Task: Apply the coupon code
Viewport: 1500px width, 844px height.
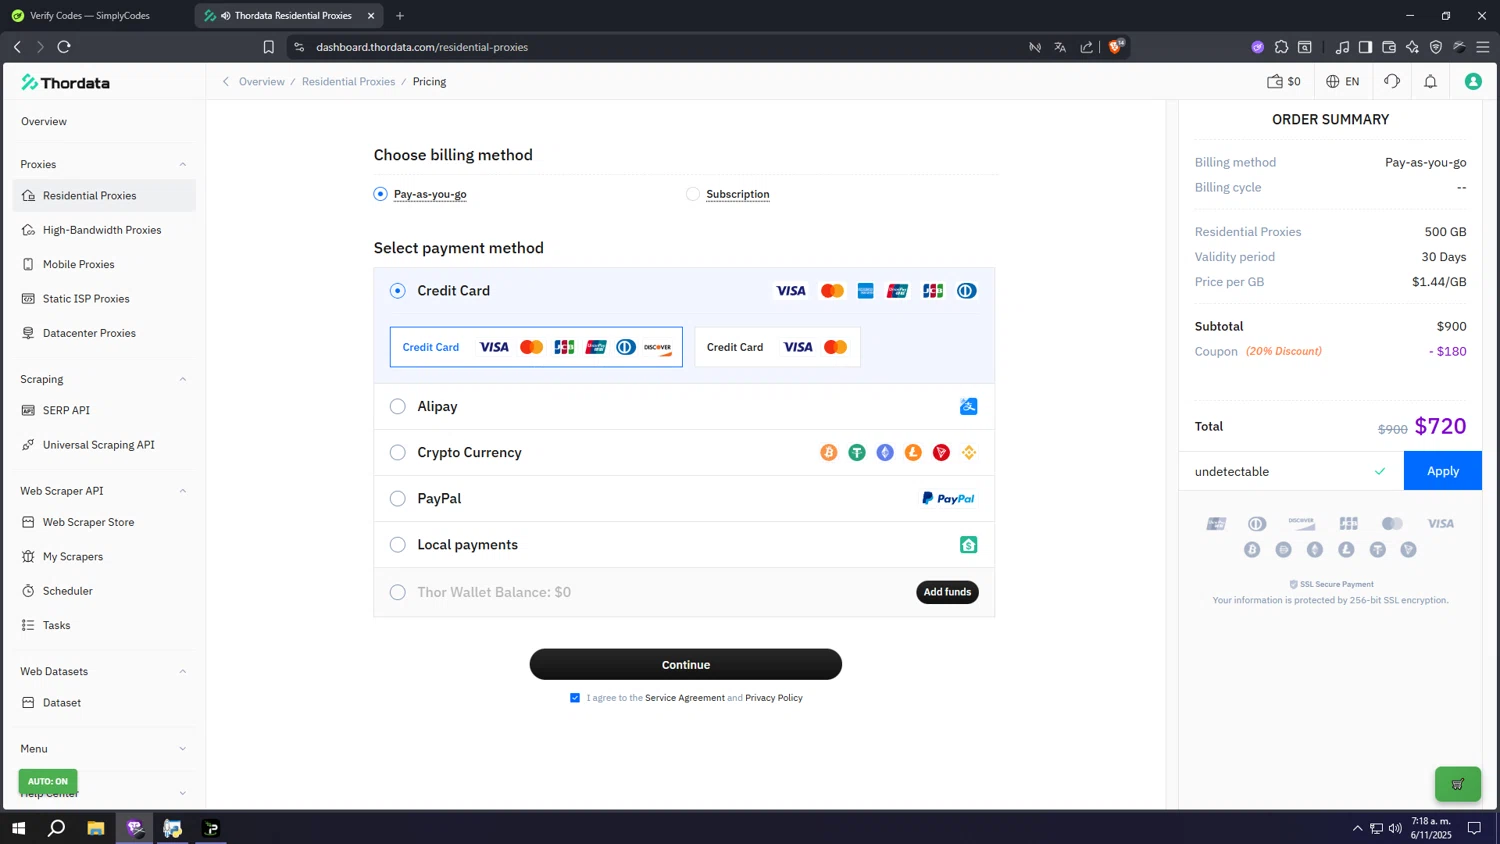Action: point(1442,471)
